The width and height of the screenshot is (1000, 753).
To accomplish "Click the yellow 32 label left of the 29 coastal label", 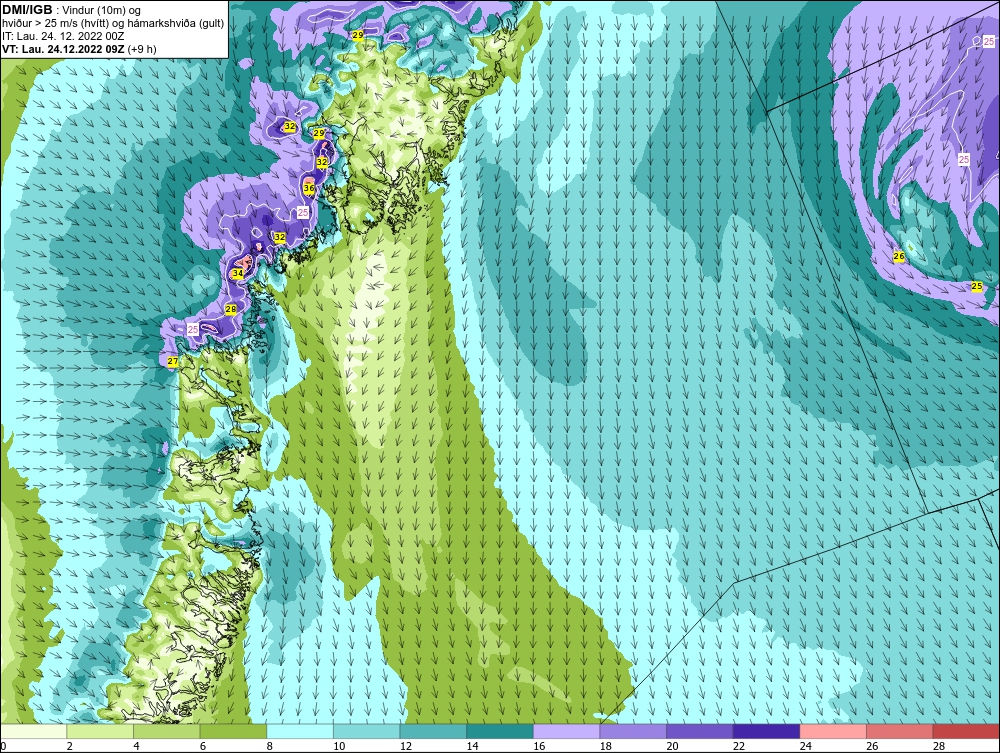I will 290,126.
